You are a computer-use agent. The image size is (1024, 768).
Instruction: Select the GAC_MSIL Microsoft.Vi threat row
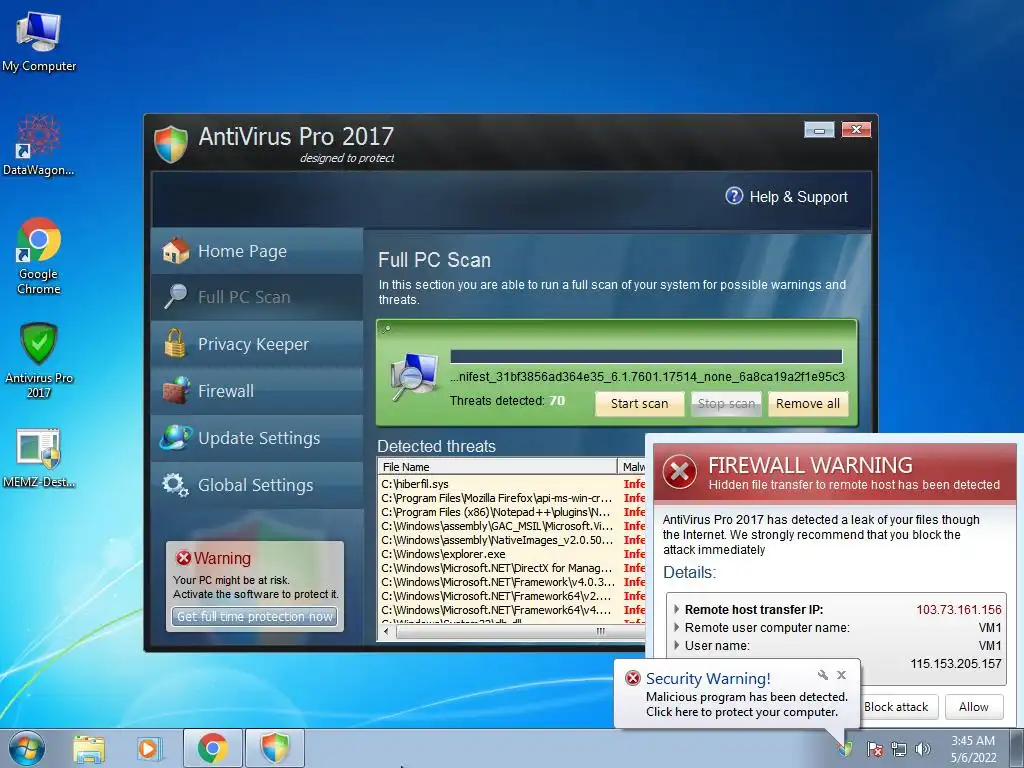pyautogui.click(x=512, y=526)
